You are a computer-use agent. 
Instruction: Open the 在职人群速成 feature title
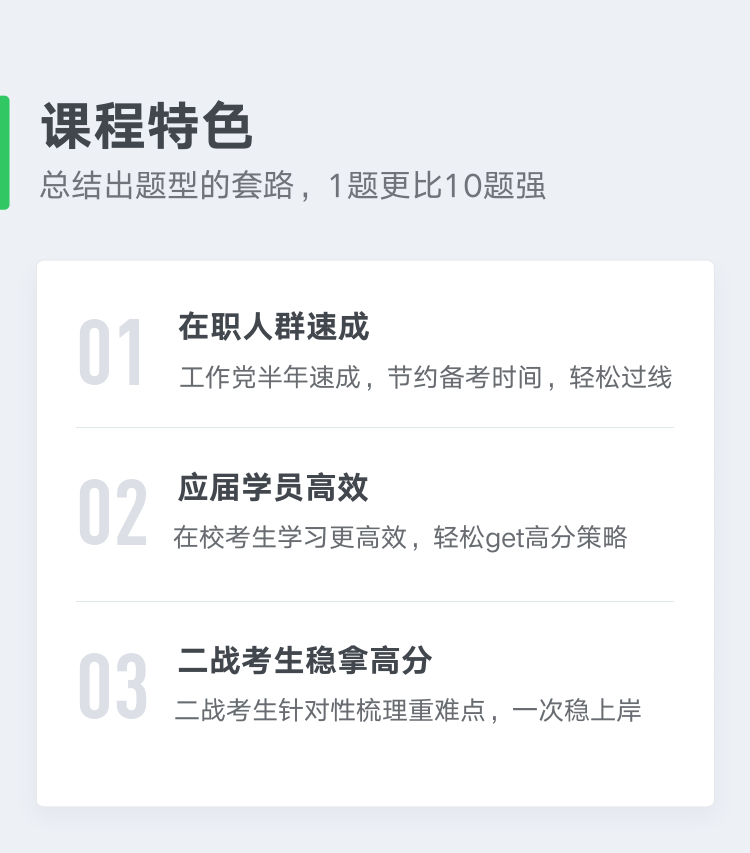tap(274, 326)
